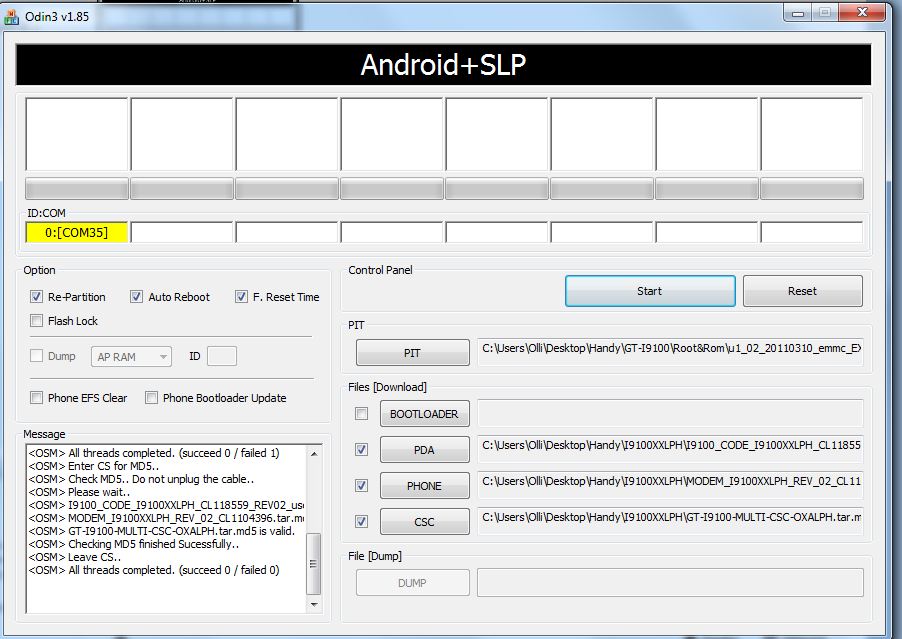This screenshot has width=902, height=639.
Task: Close the Odin3 window
Action: point(862,12)
